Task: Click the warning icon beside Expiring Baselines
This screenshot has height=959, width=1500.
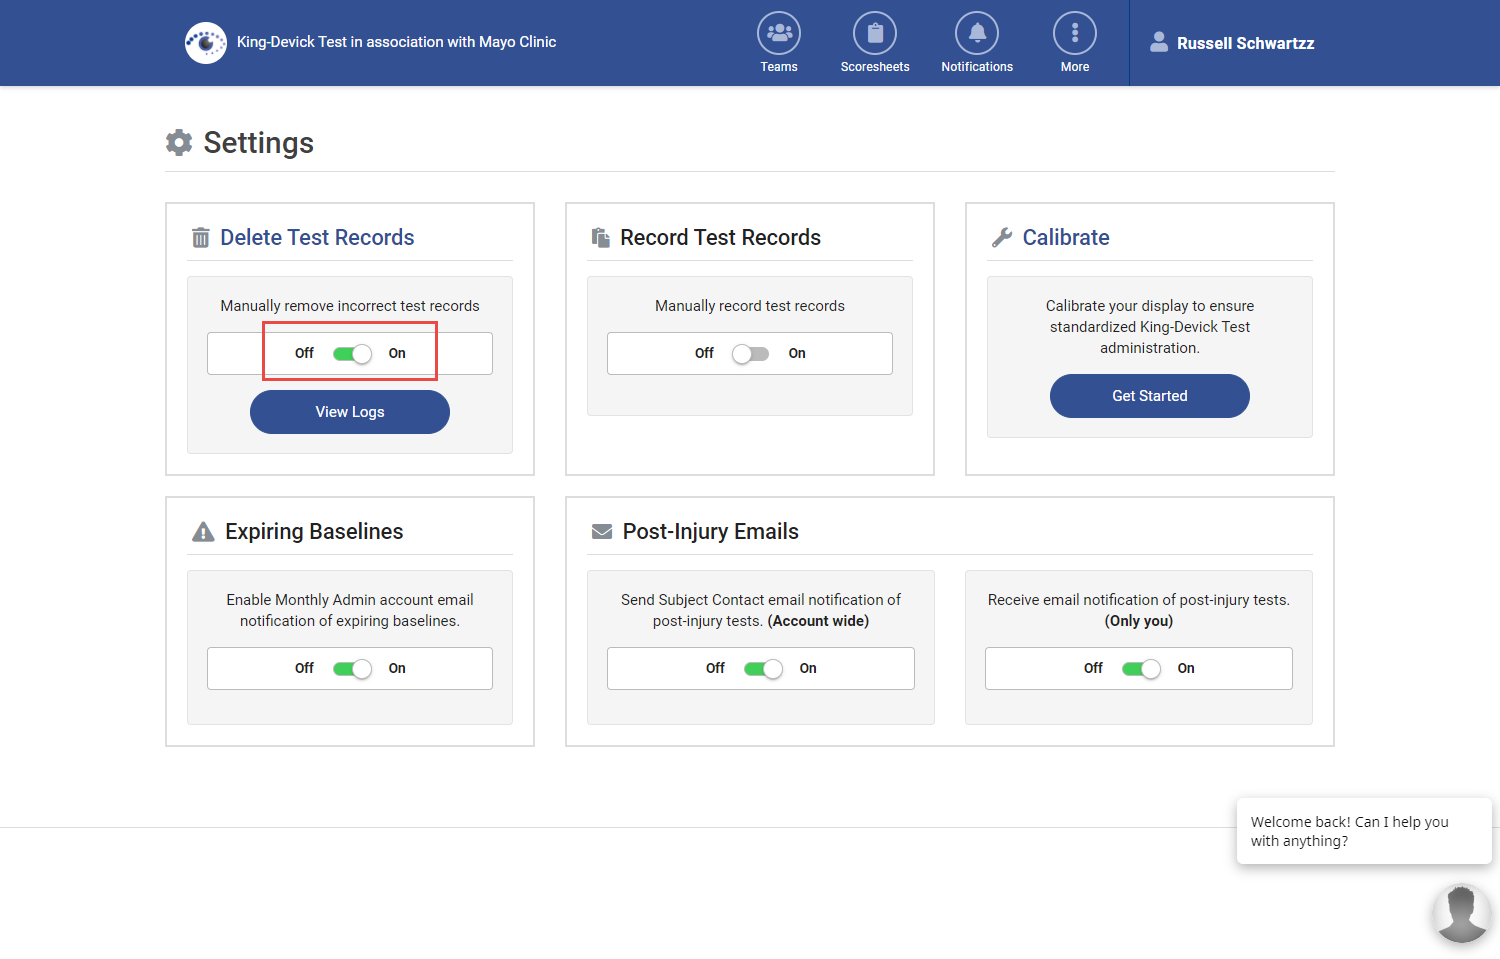Action: (203, 531)
